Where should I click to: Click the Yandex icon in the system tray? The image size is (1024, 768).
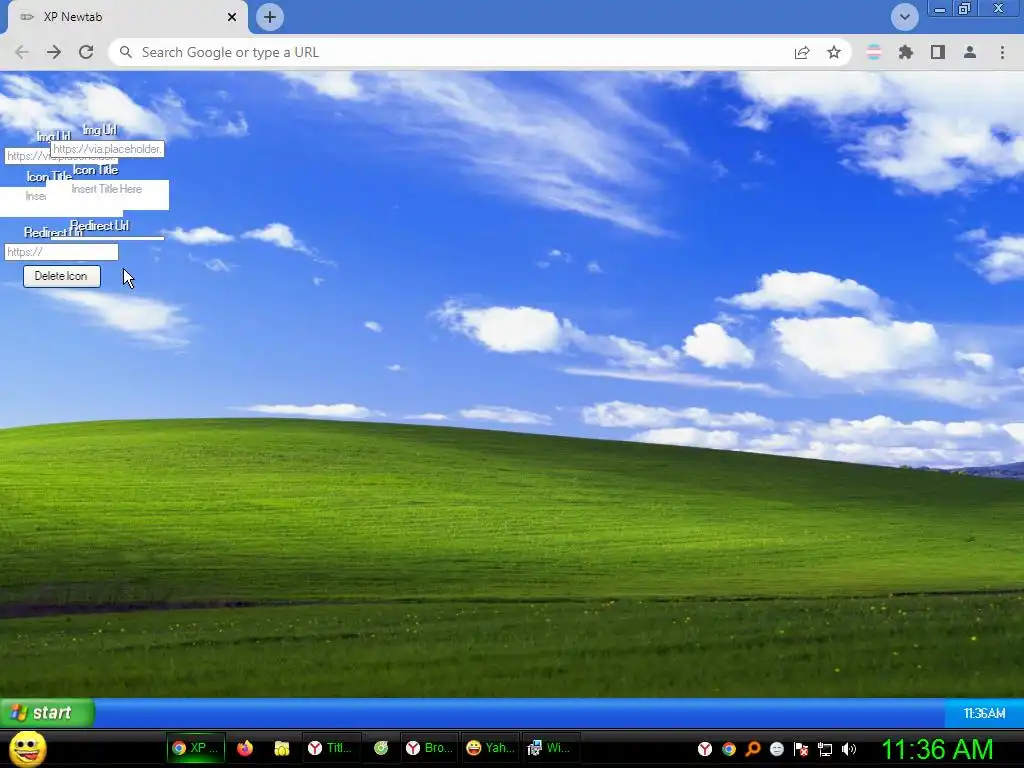pos(705,749)
